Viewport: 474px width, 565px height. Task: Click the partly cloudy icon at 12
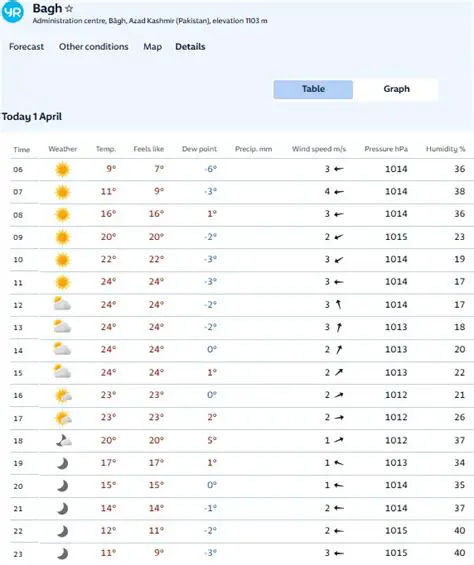click(62, 304)
